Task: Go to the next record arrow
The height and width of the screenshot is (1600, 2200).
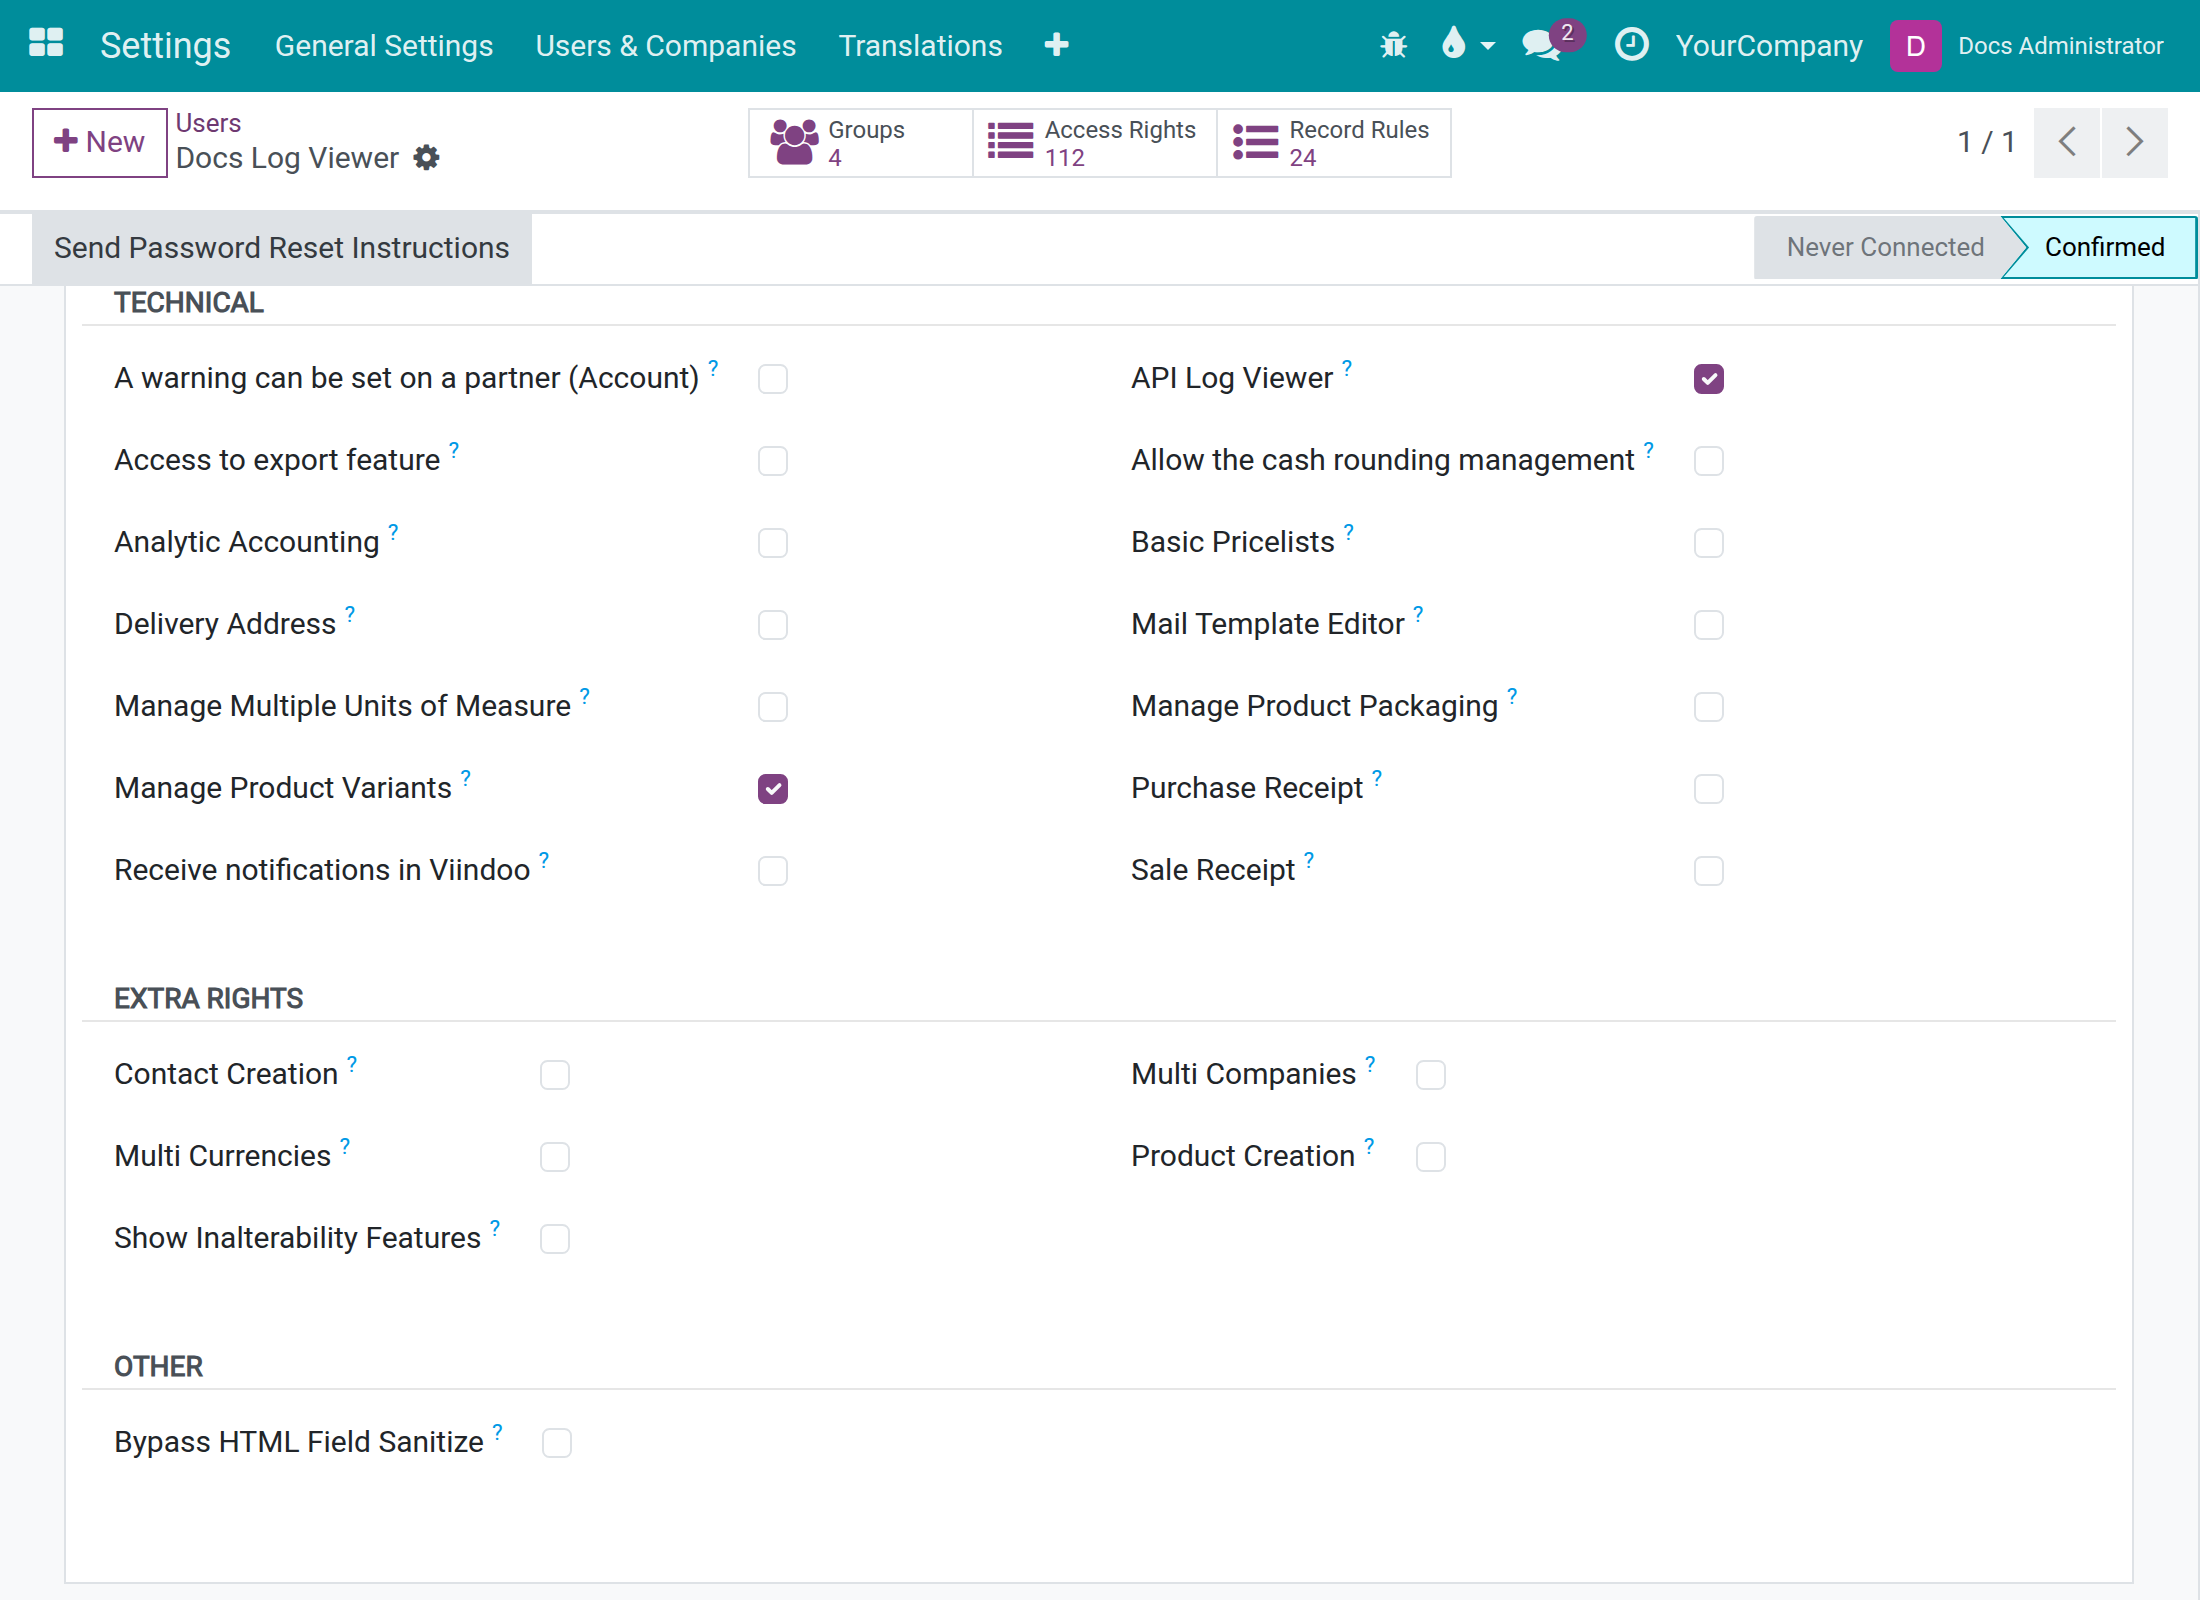Action: (x=2134, y=142)
